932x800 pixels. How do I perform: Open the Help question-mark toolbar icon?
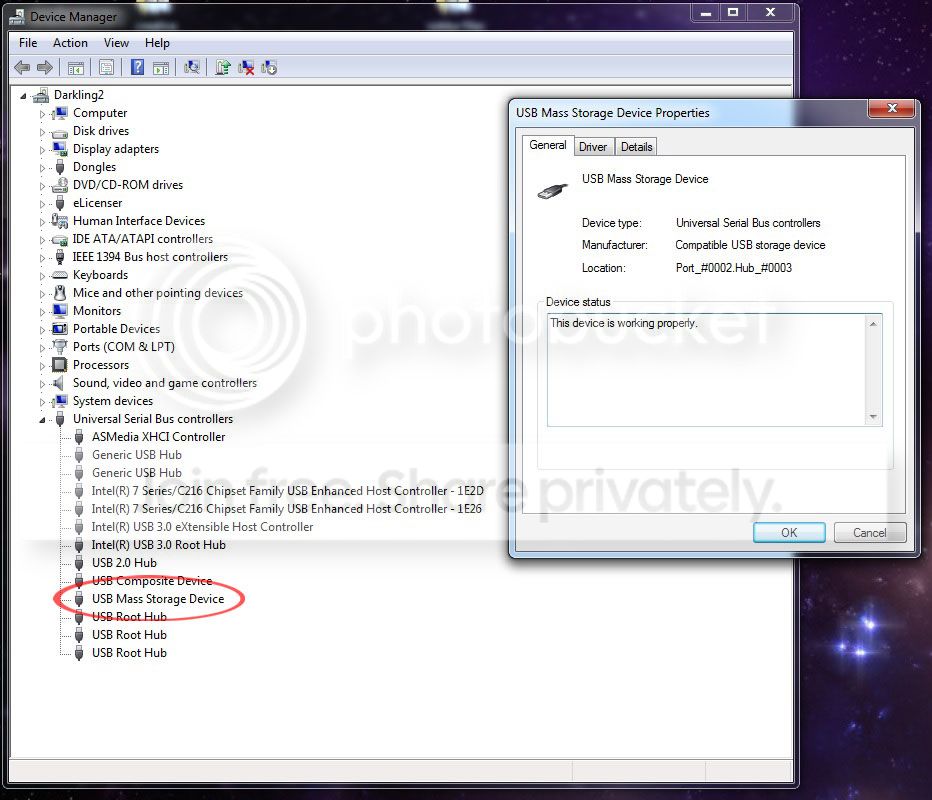coord(137,67)
